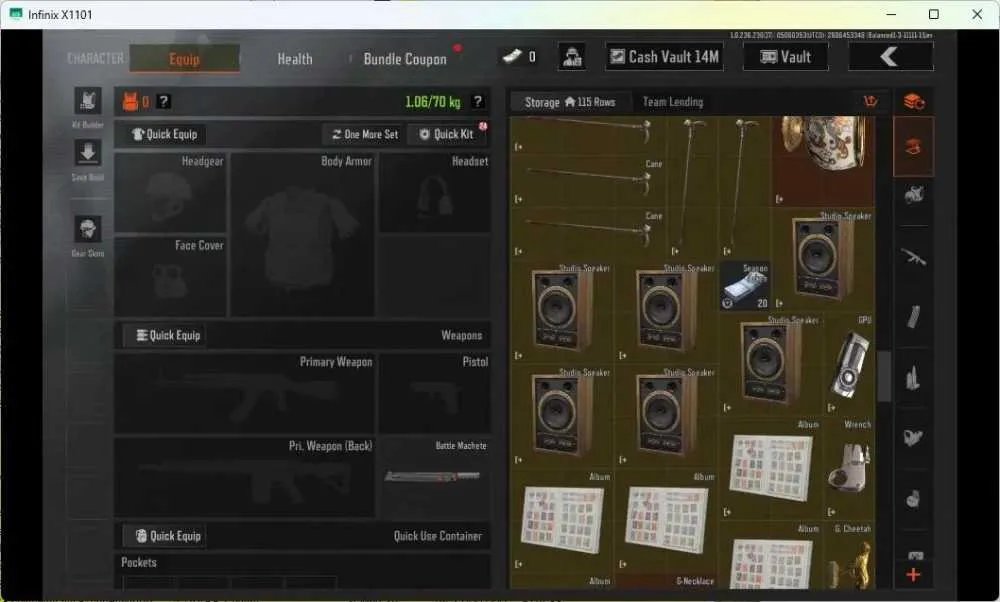The height and width of the screenshot is (602, 1000).
Task: Go back with the arrow button
Action: (890, 57)
